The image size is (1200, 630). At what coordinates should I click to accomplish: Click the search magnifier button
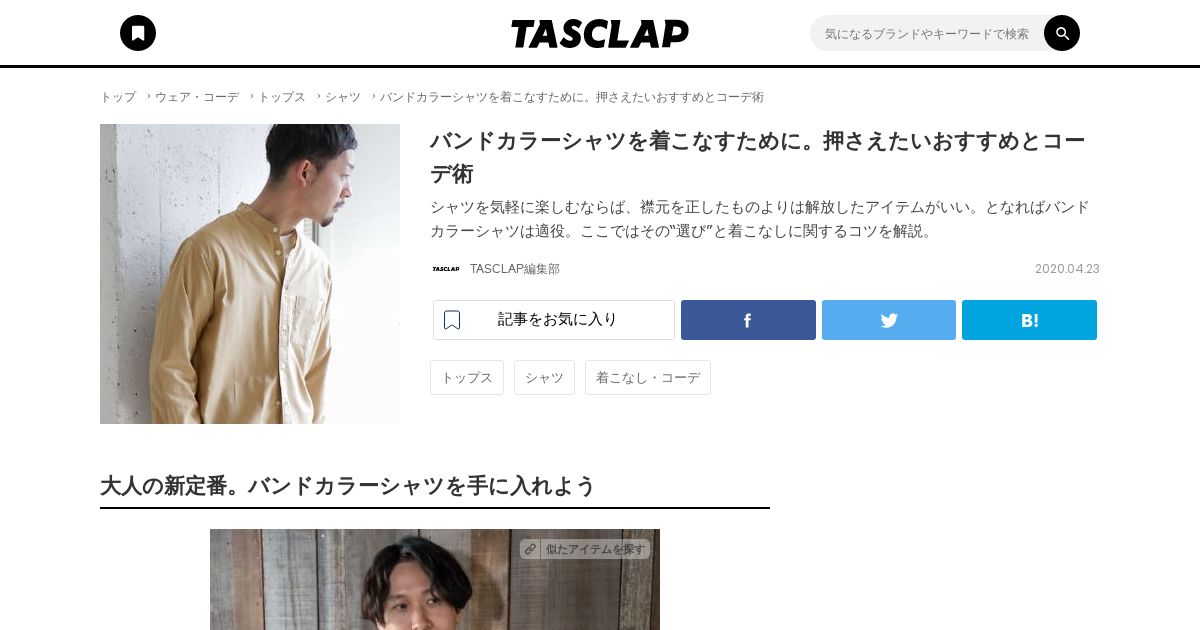coord(1062,33)
